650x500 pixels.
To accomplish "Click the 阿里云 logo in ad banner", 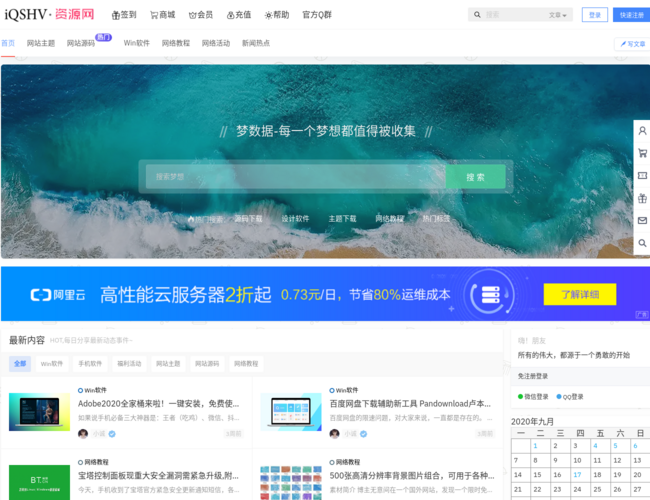I will pyautogui.click(x=58, y=295).
